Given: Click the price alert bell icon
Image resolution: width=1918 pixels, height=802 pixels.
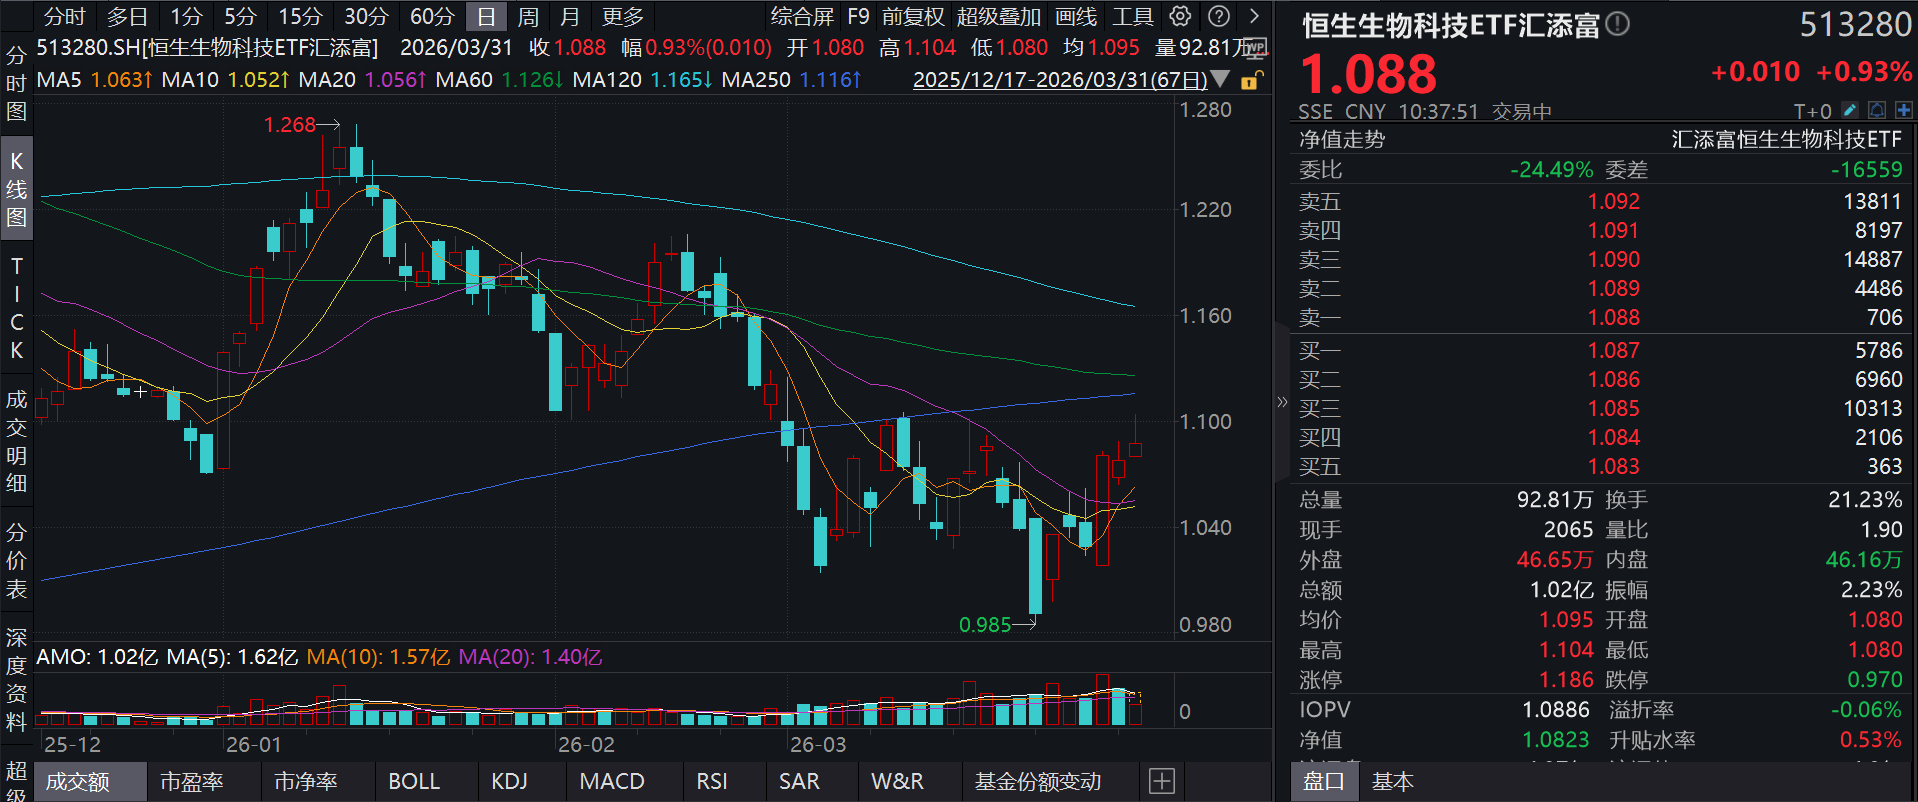Looking at the screenshot, I should (1877, 110).
